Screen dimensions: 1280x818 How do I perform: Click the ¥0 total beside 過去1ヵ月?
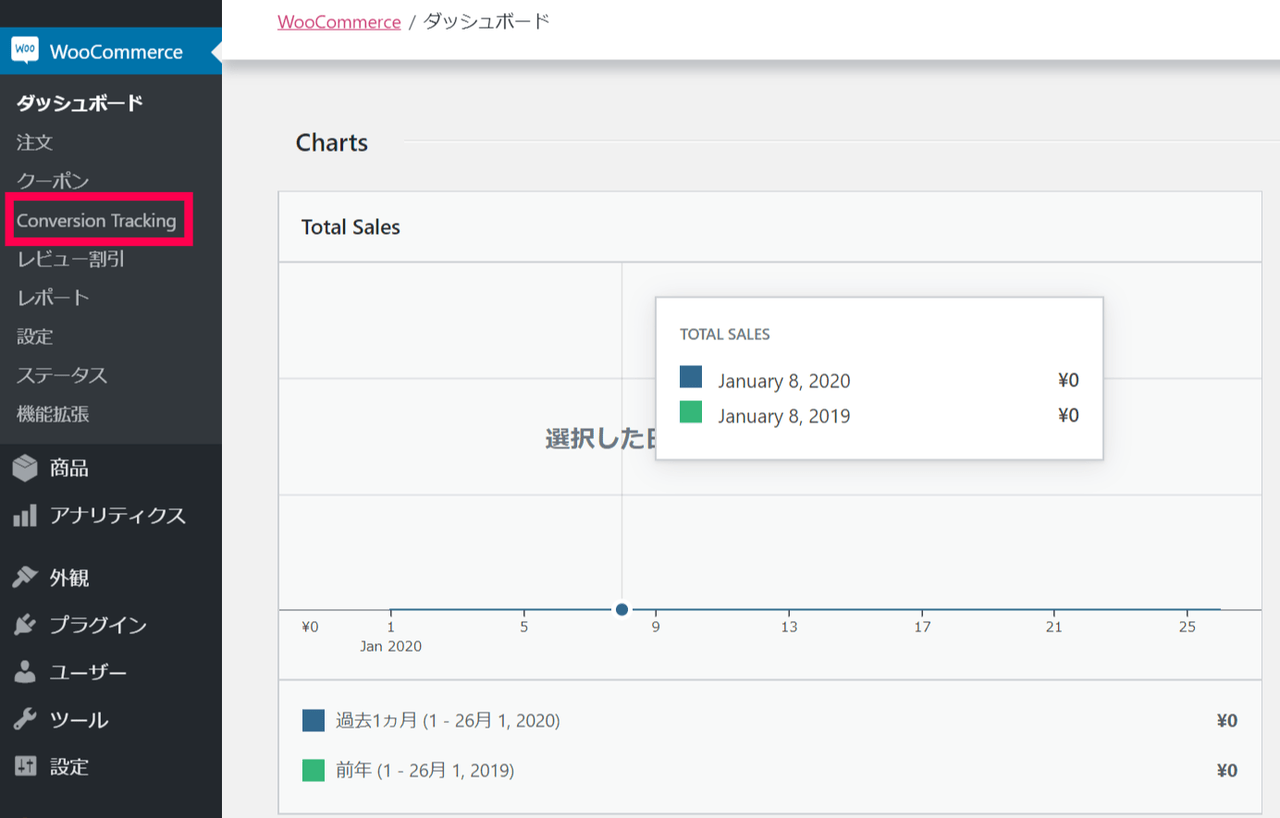(x=1227, y=721)
